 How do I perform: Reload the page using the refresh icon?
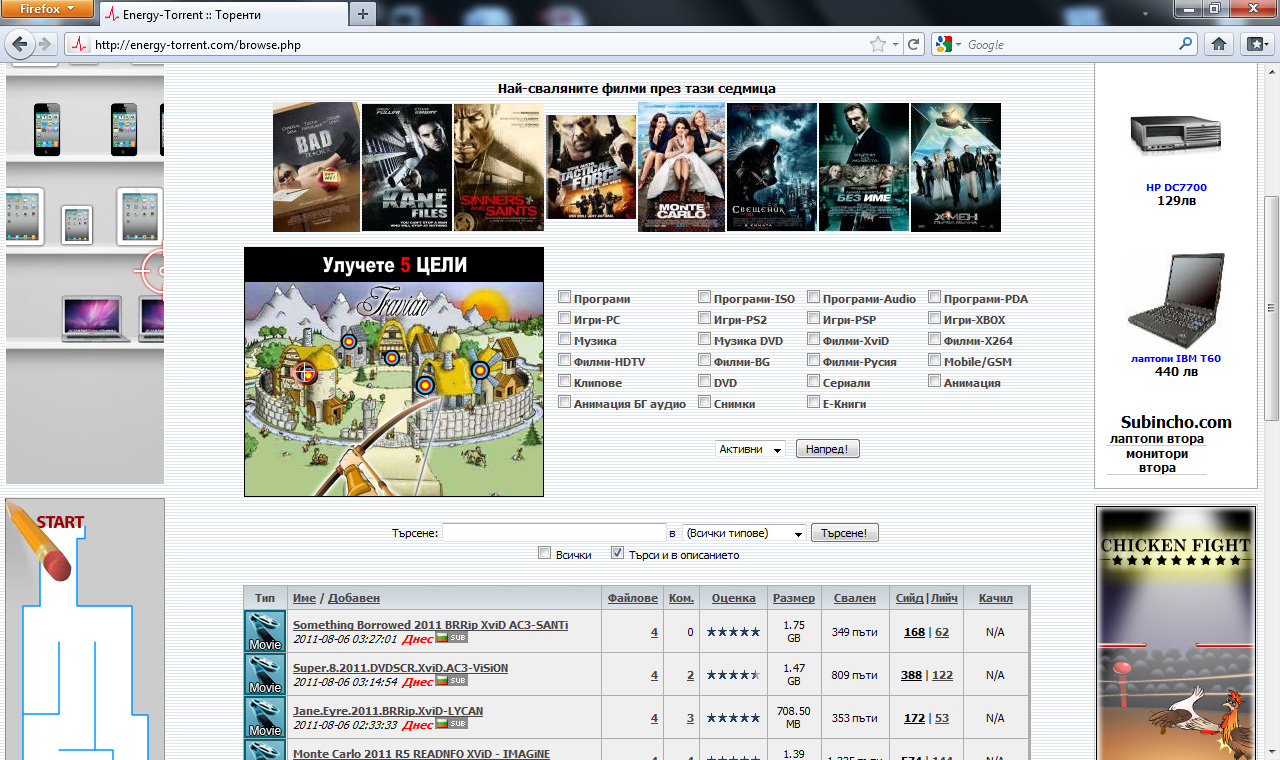click(913, 44)
